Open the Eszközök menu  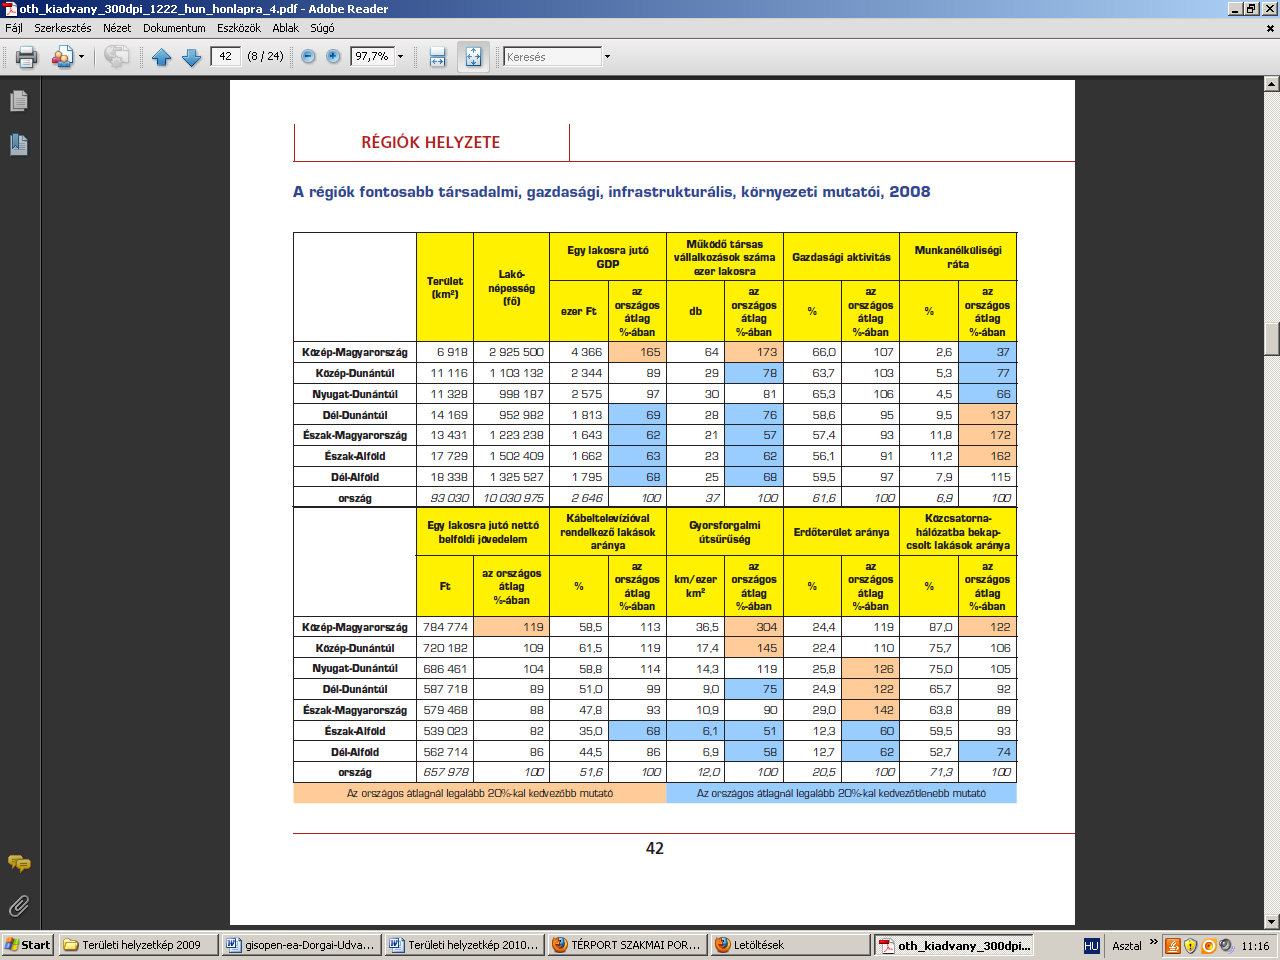(x=239, y=28)
